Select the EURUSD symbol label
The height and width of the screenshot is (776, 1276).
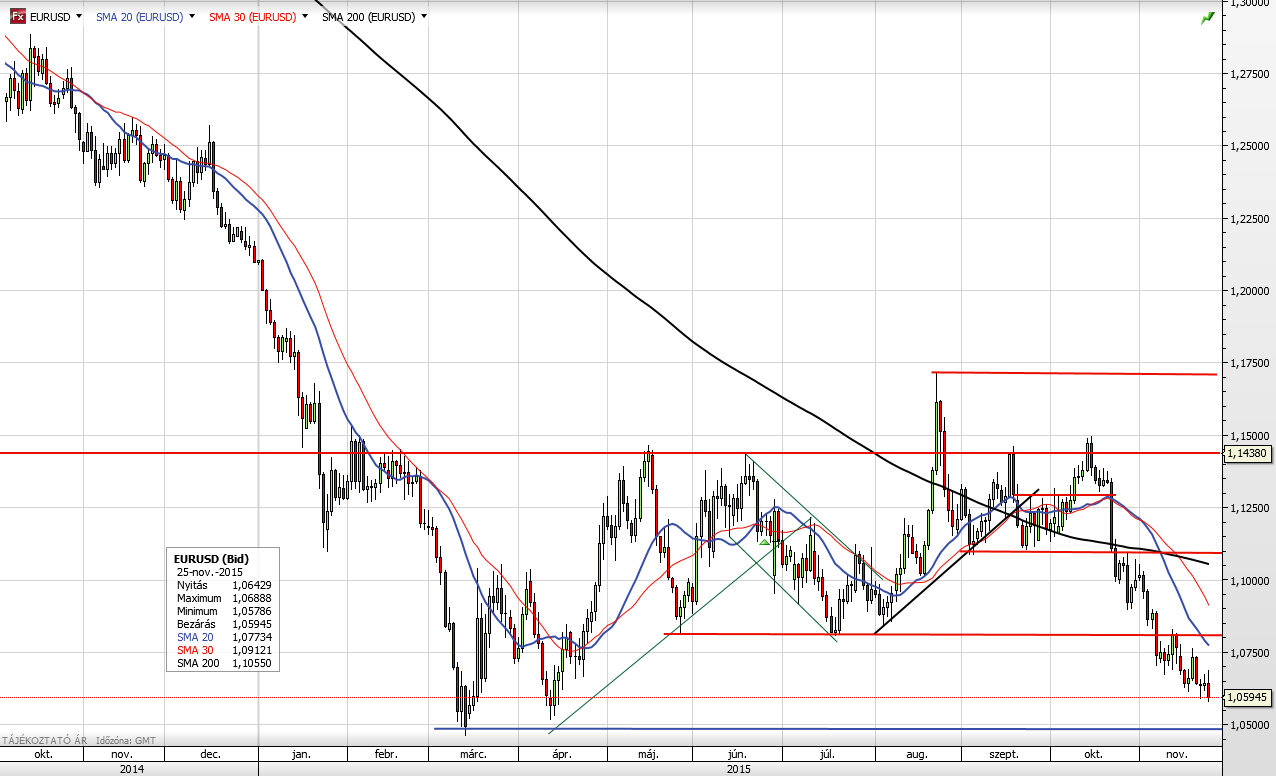click(x=50, y=17)
